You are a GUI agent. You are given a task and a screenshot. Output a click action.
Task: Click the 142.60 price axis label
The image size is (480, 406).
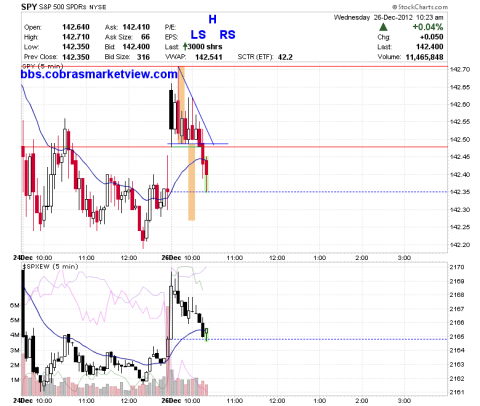pyautogui.click(x=460, y=104)
